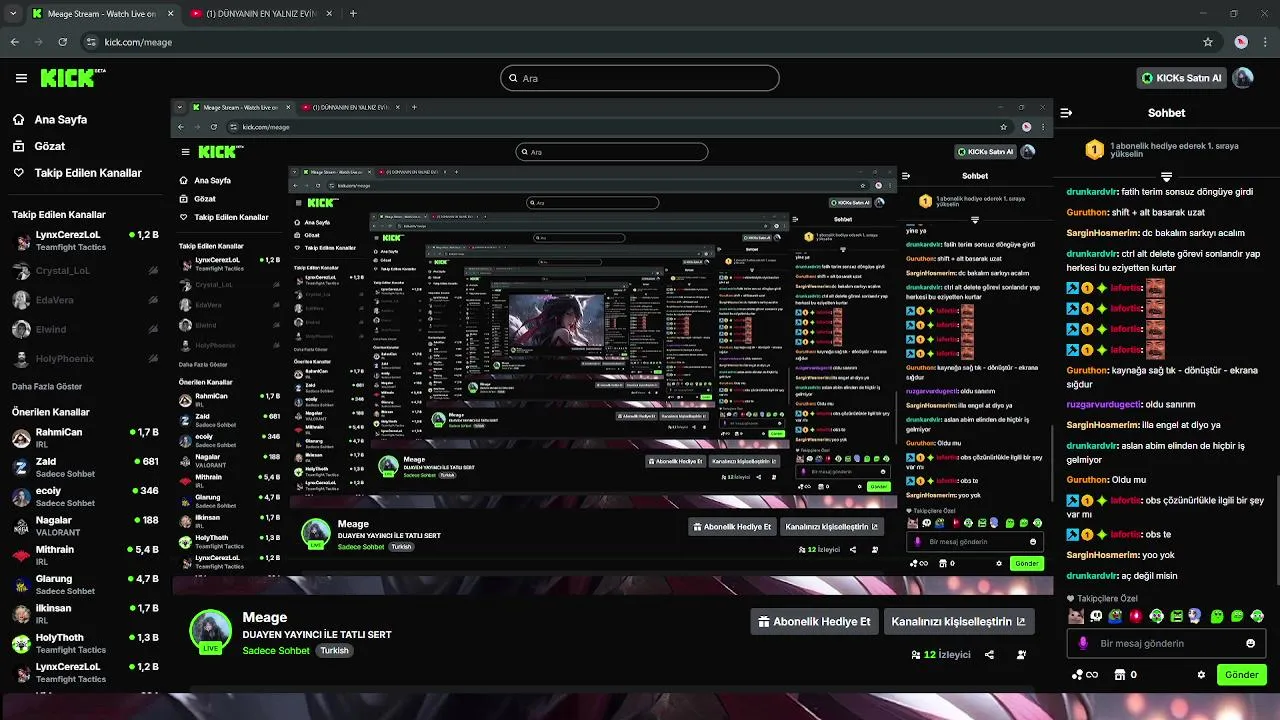
Task: Click the purple microphone icon in message box
Action: 1083,643
